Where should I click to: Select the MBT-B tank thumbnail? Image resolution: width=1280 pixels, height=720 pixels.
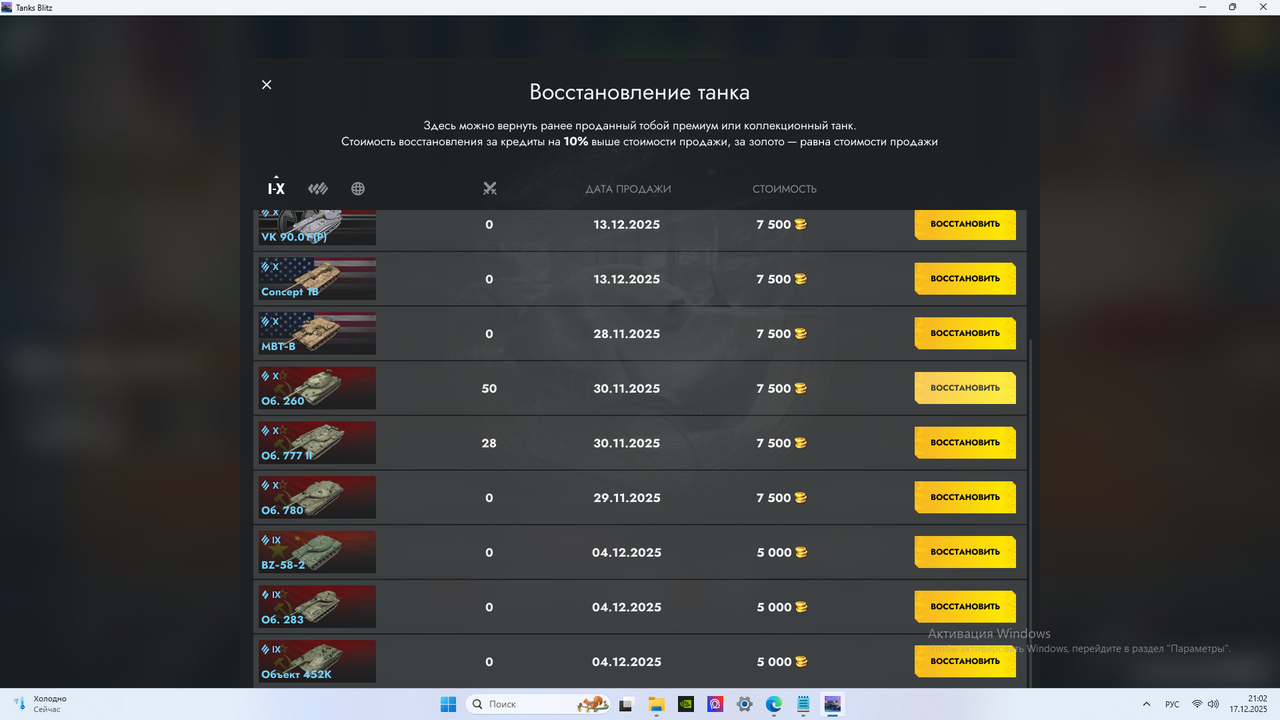(x=317, y=333)
